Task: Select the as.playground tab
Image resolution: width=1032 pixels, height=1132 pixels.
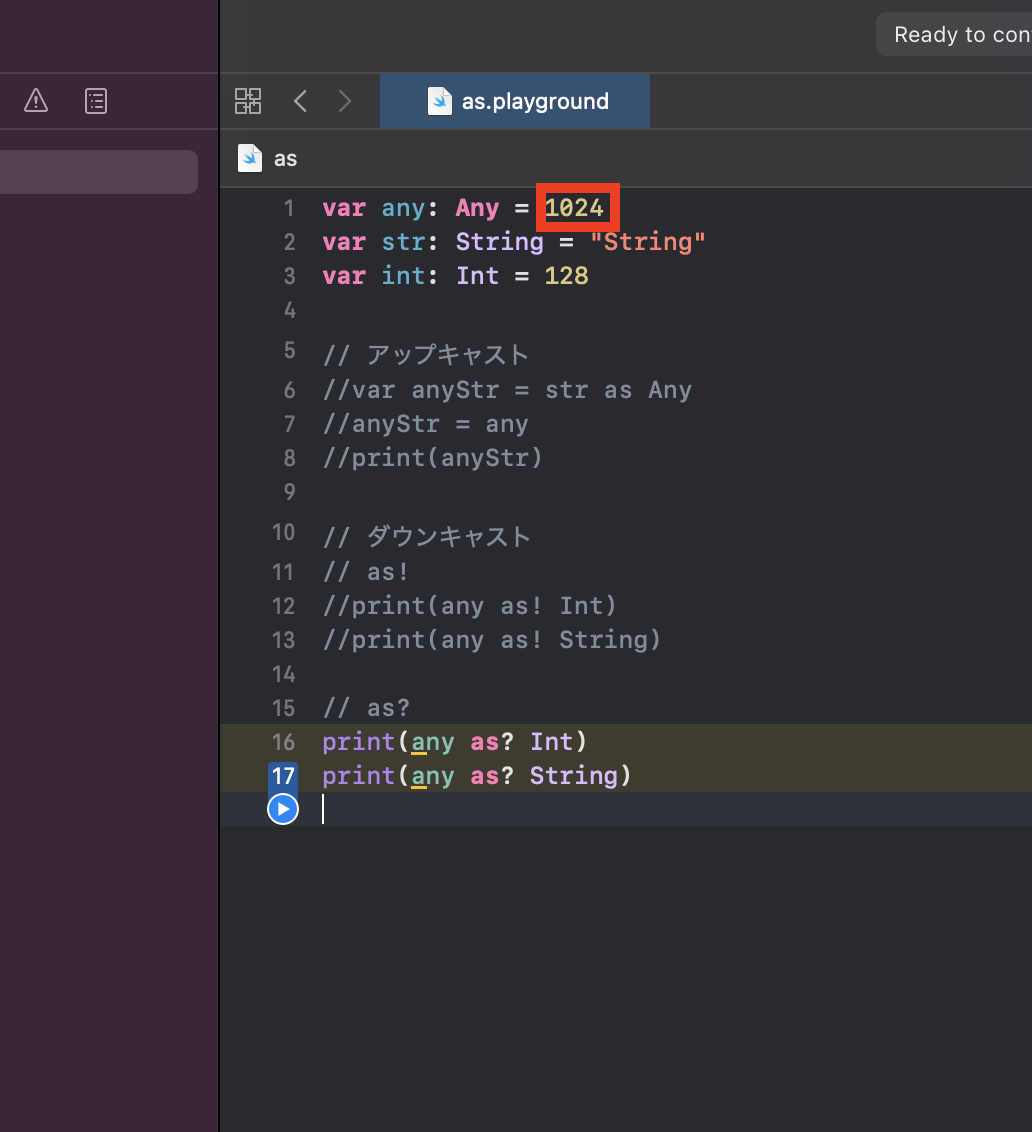Action: (x=515, y=101)
